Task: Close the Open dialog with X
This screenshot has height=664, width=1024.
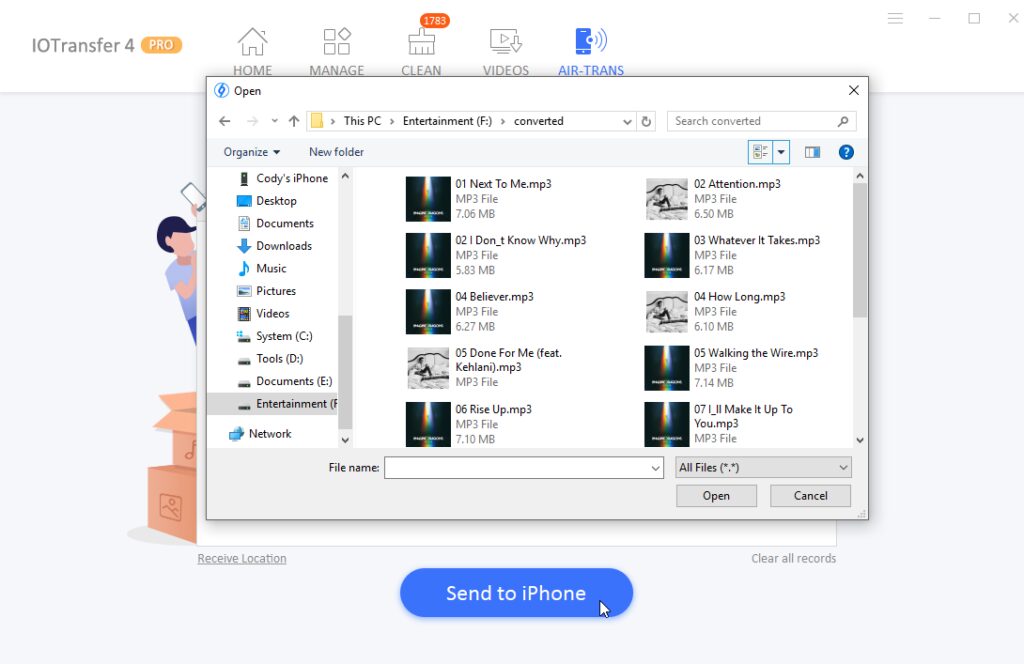Action: pyautogui.click(x=854, y=91)
